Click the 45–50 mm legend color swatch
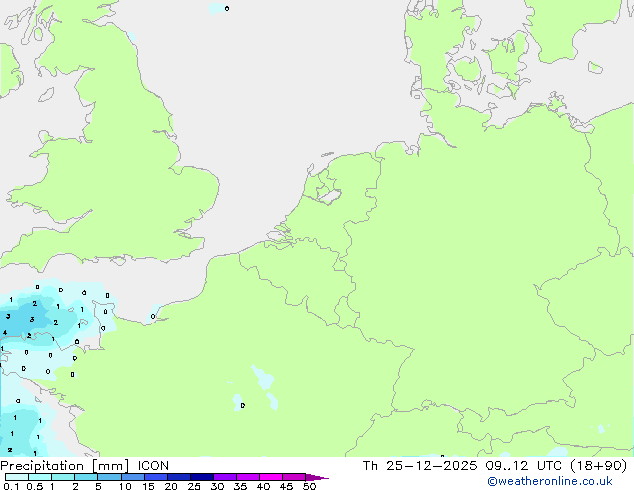The height and width of the screenshot is (490, 634). [x=294, y=477]
